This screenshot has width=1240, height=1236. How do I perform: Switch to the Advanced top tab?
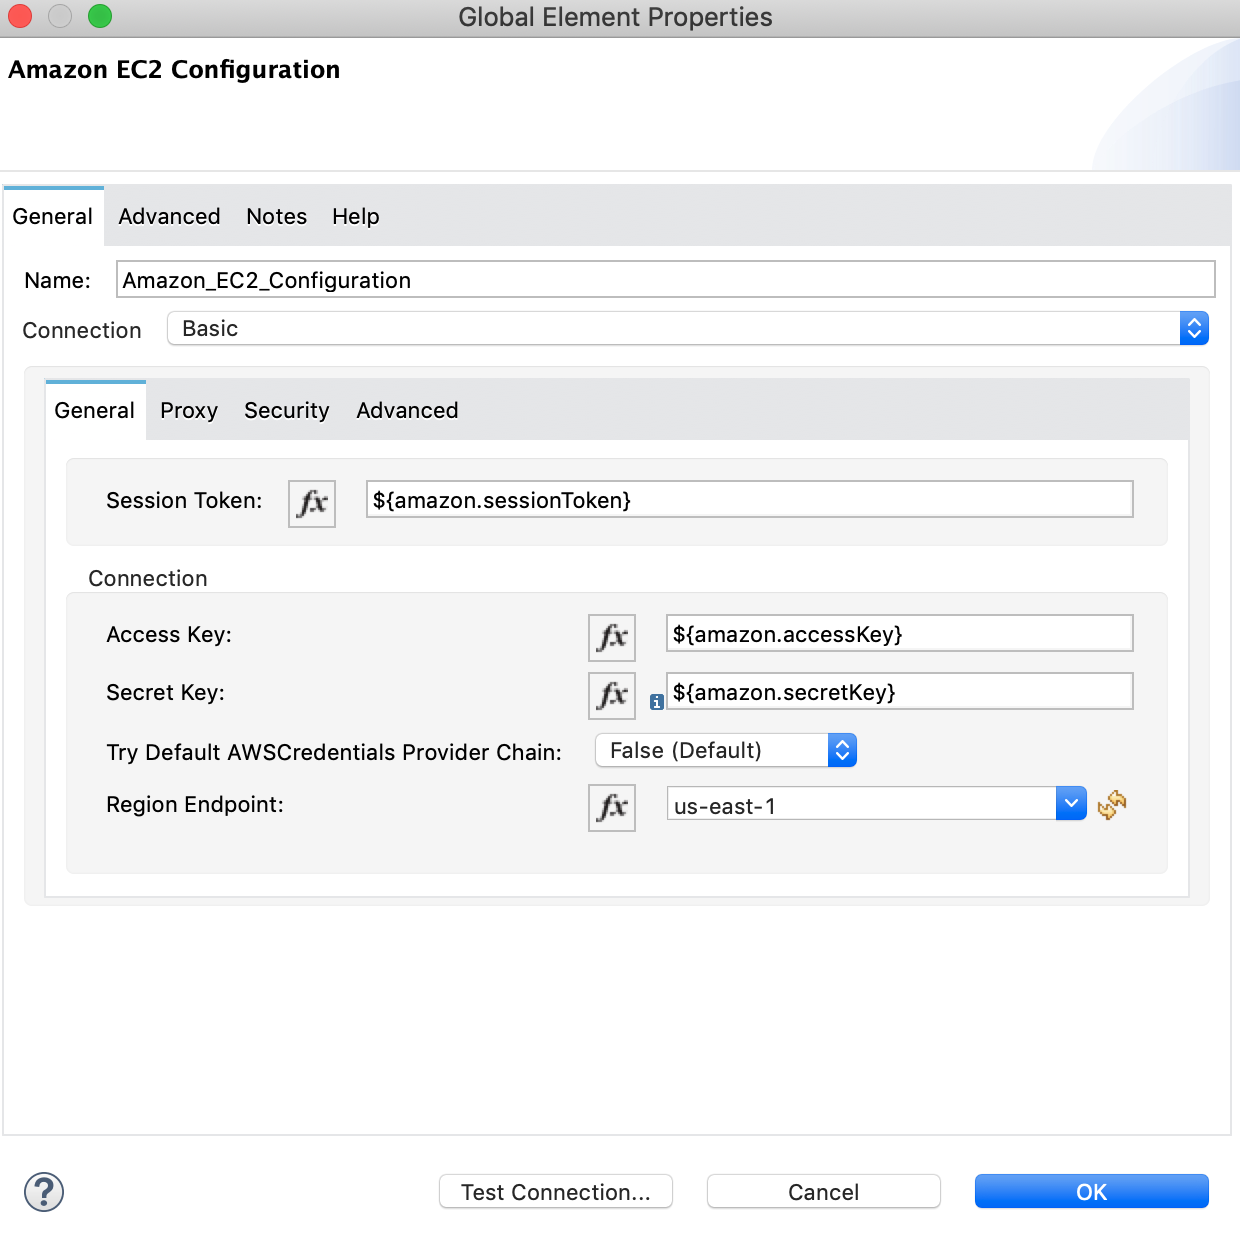[x=168, y=216]
